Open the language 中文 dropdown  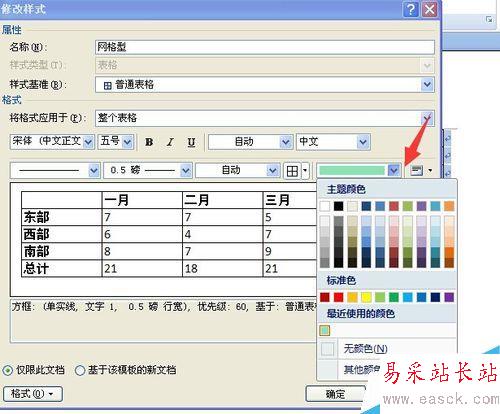coord(363,142)
